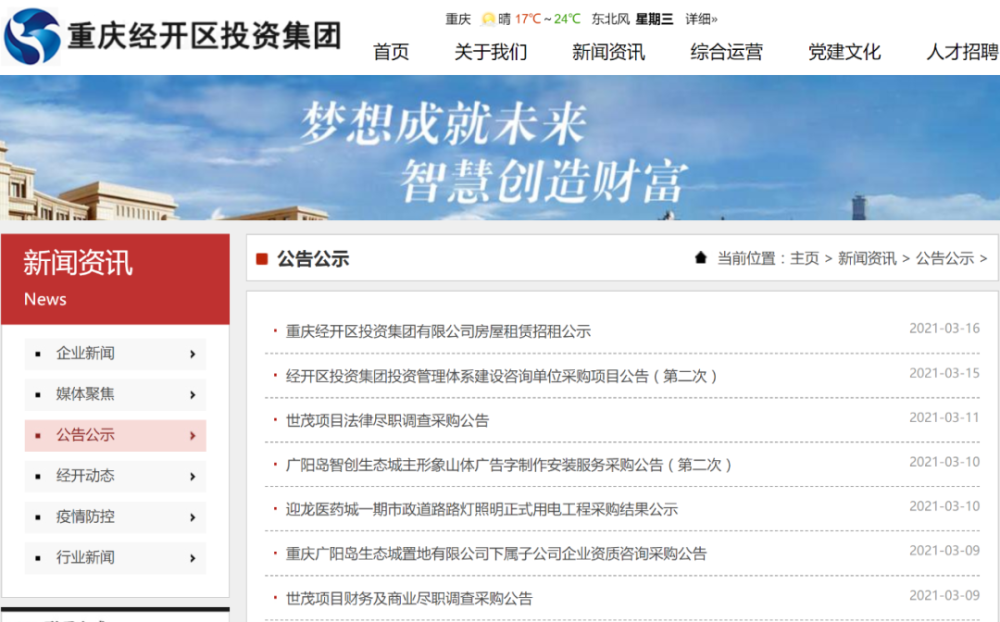Click the 梦想成就未来 banner image
This screenshot has height=622, width=1000.
pos(500,148)
